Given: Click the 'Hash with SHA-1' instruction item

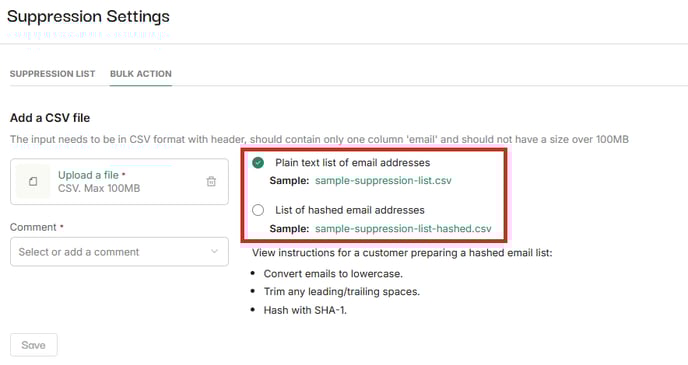Looking at the screenshot, I should [x=305, y=310].
